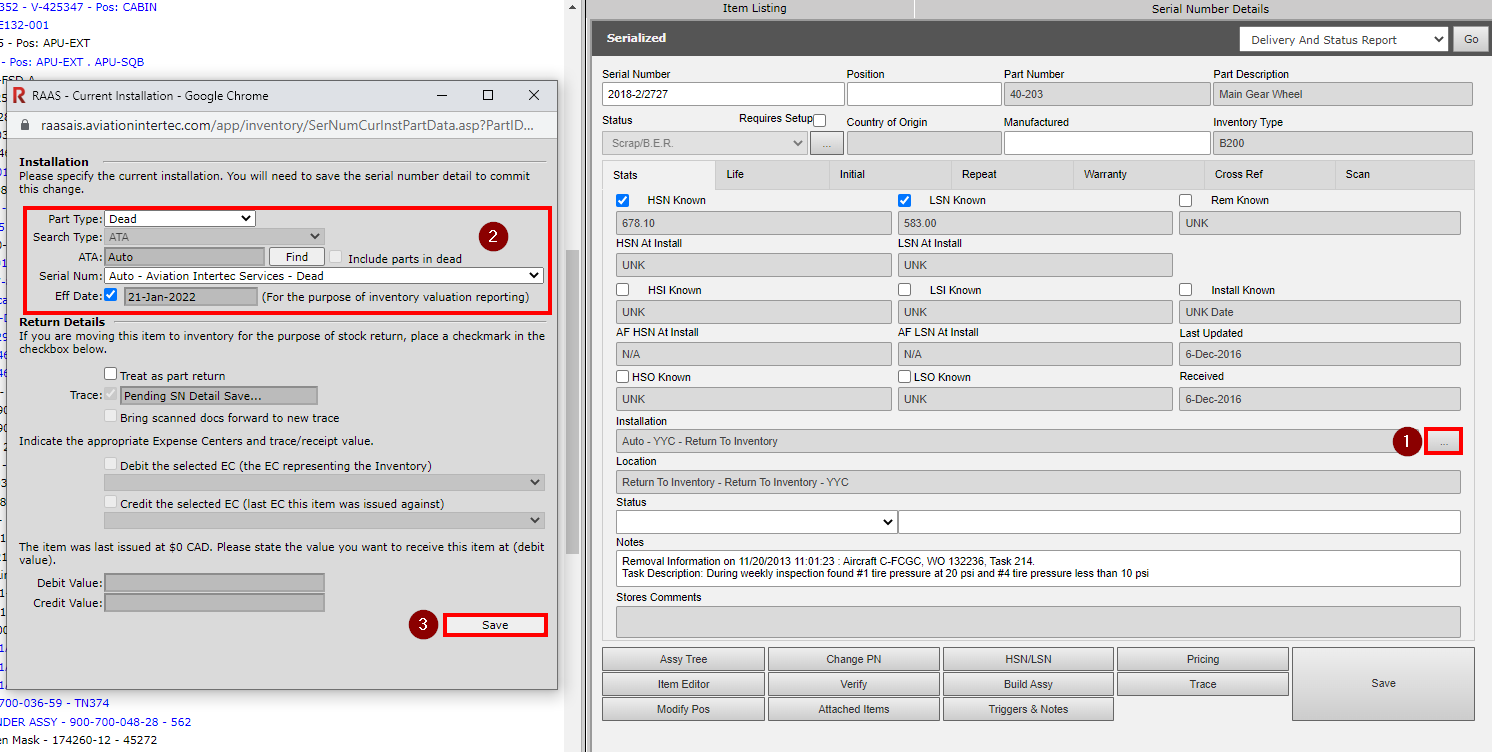Open Triggers & Notes
Screen dimensions: 1492x752
1027,708
